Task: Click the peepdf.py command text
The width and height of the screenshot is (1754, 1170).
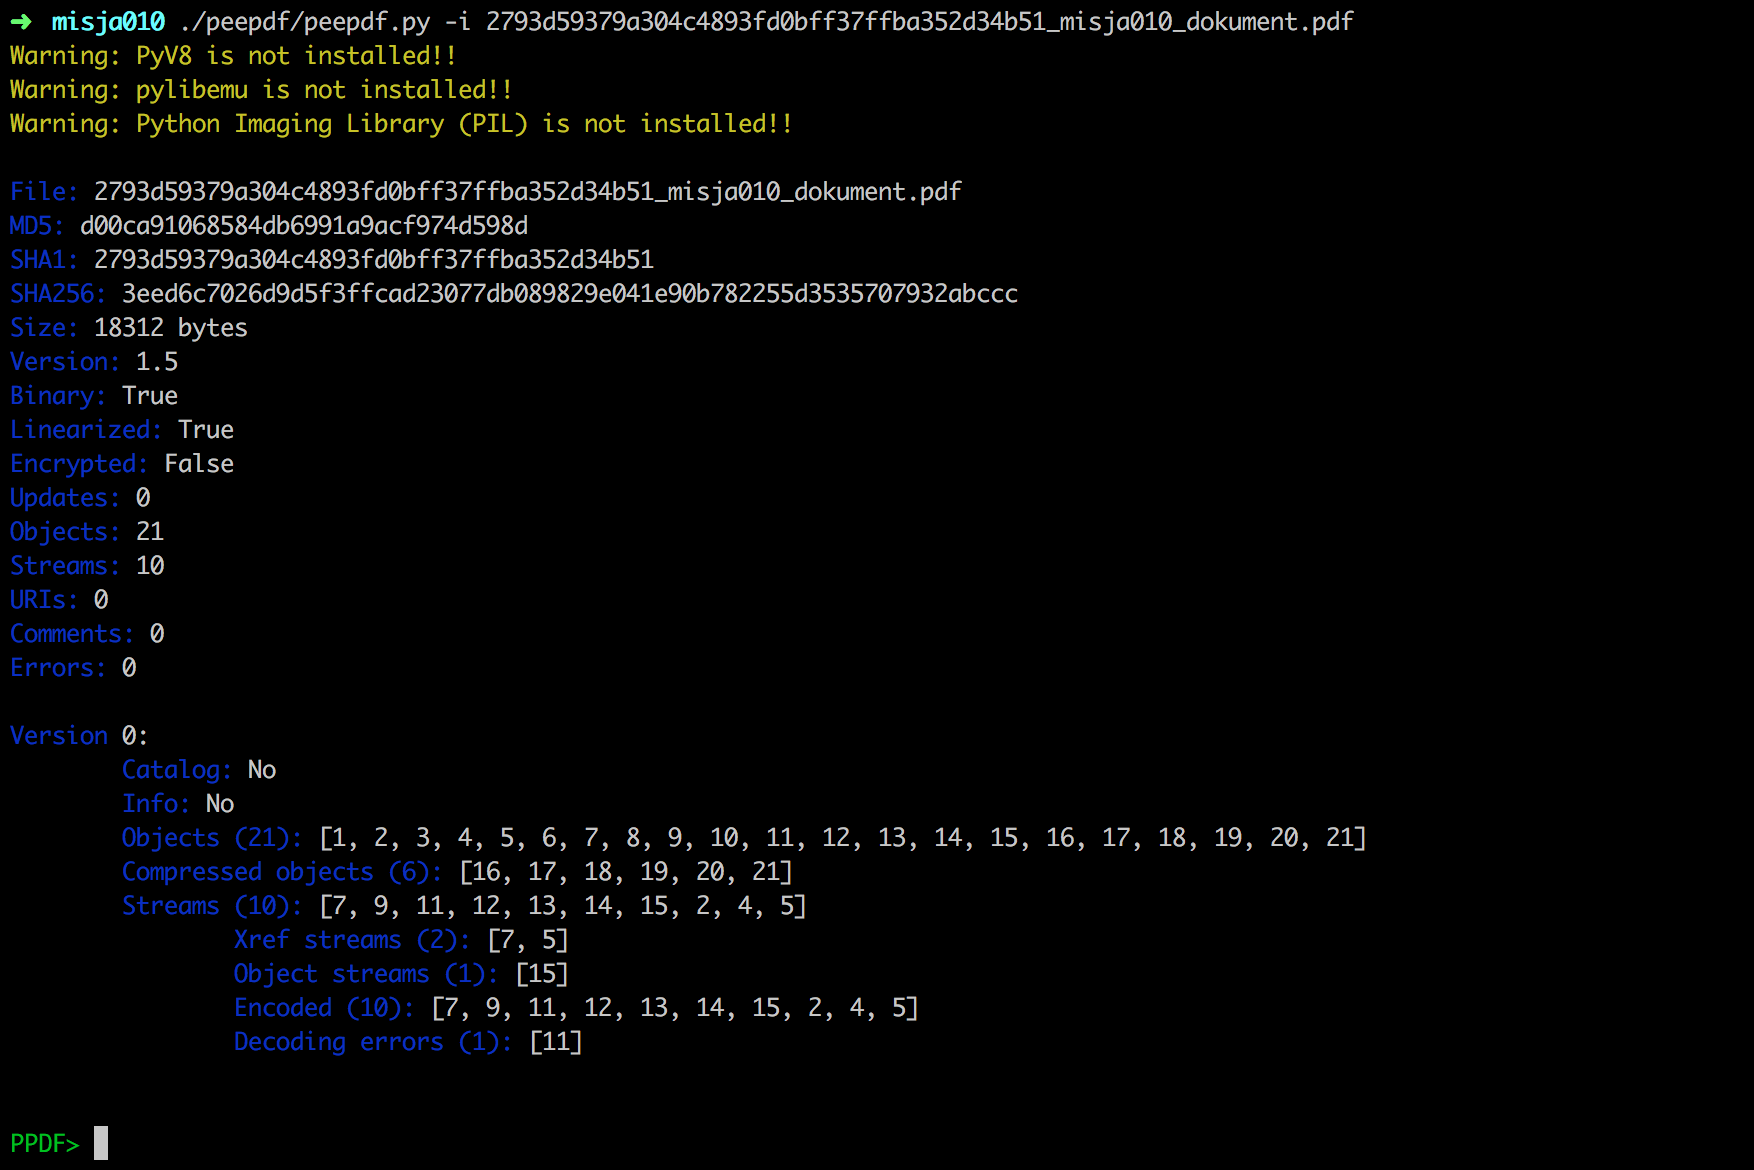Action: [x=304, y=22]
